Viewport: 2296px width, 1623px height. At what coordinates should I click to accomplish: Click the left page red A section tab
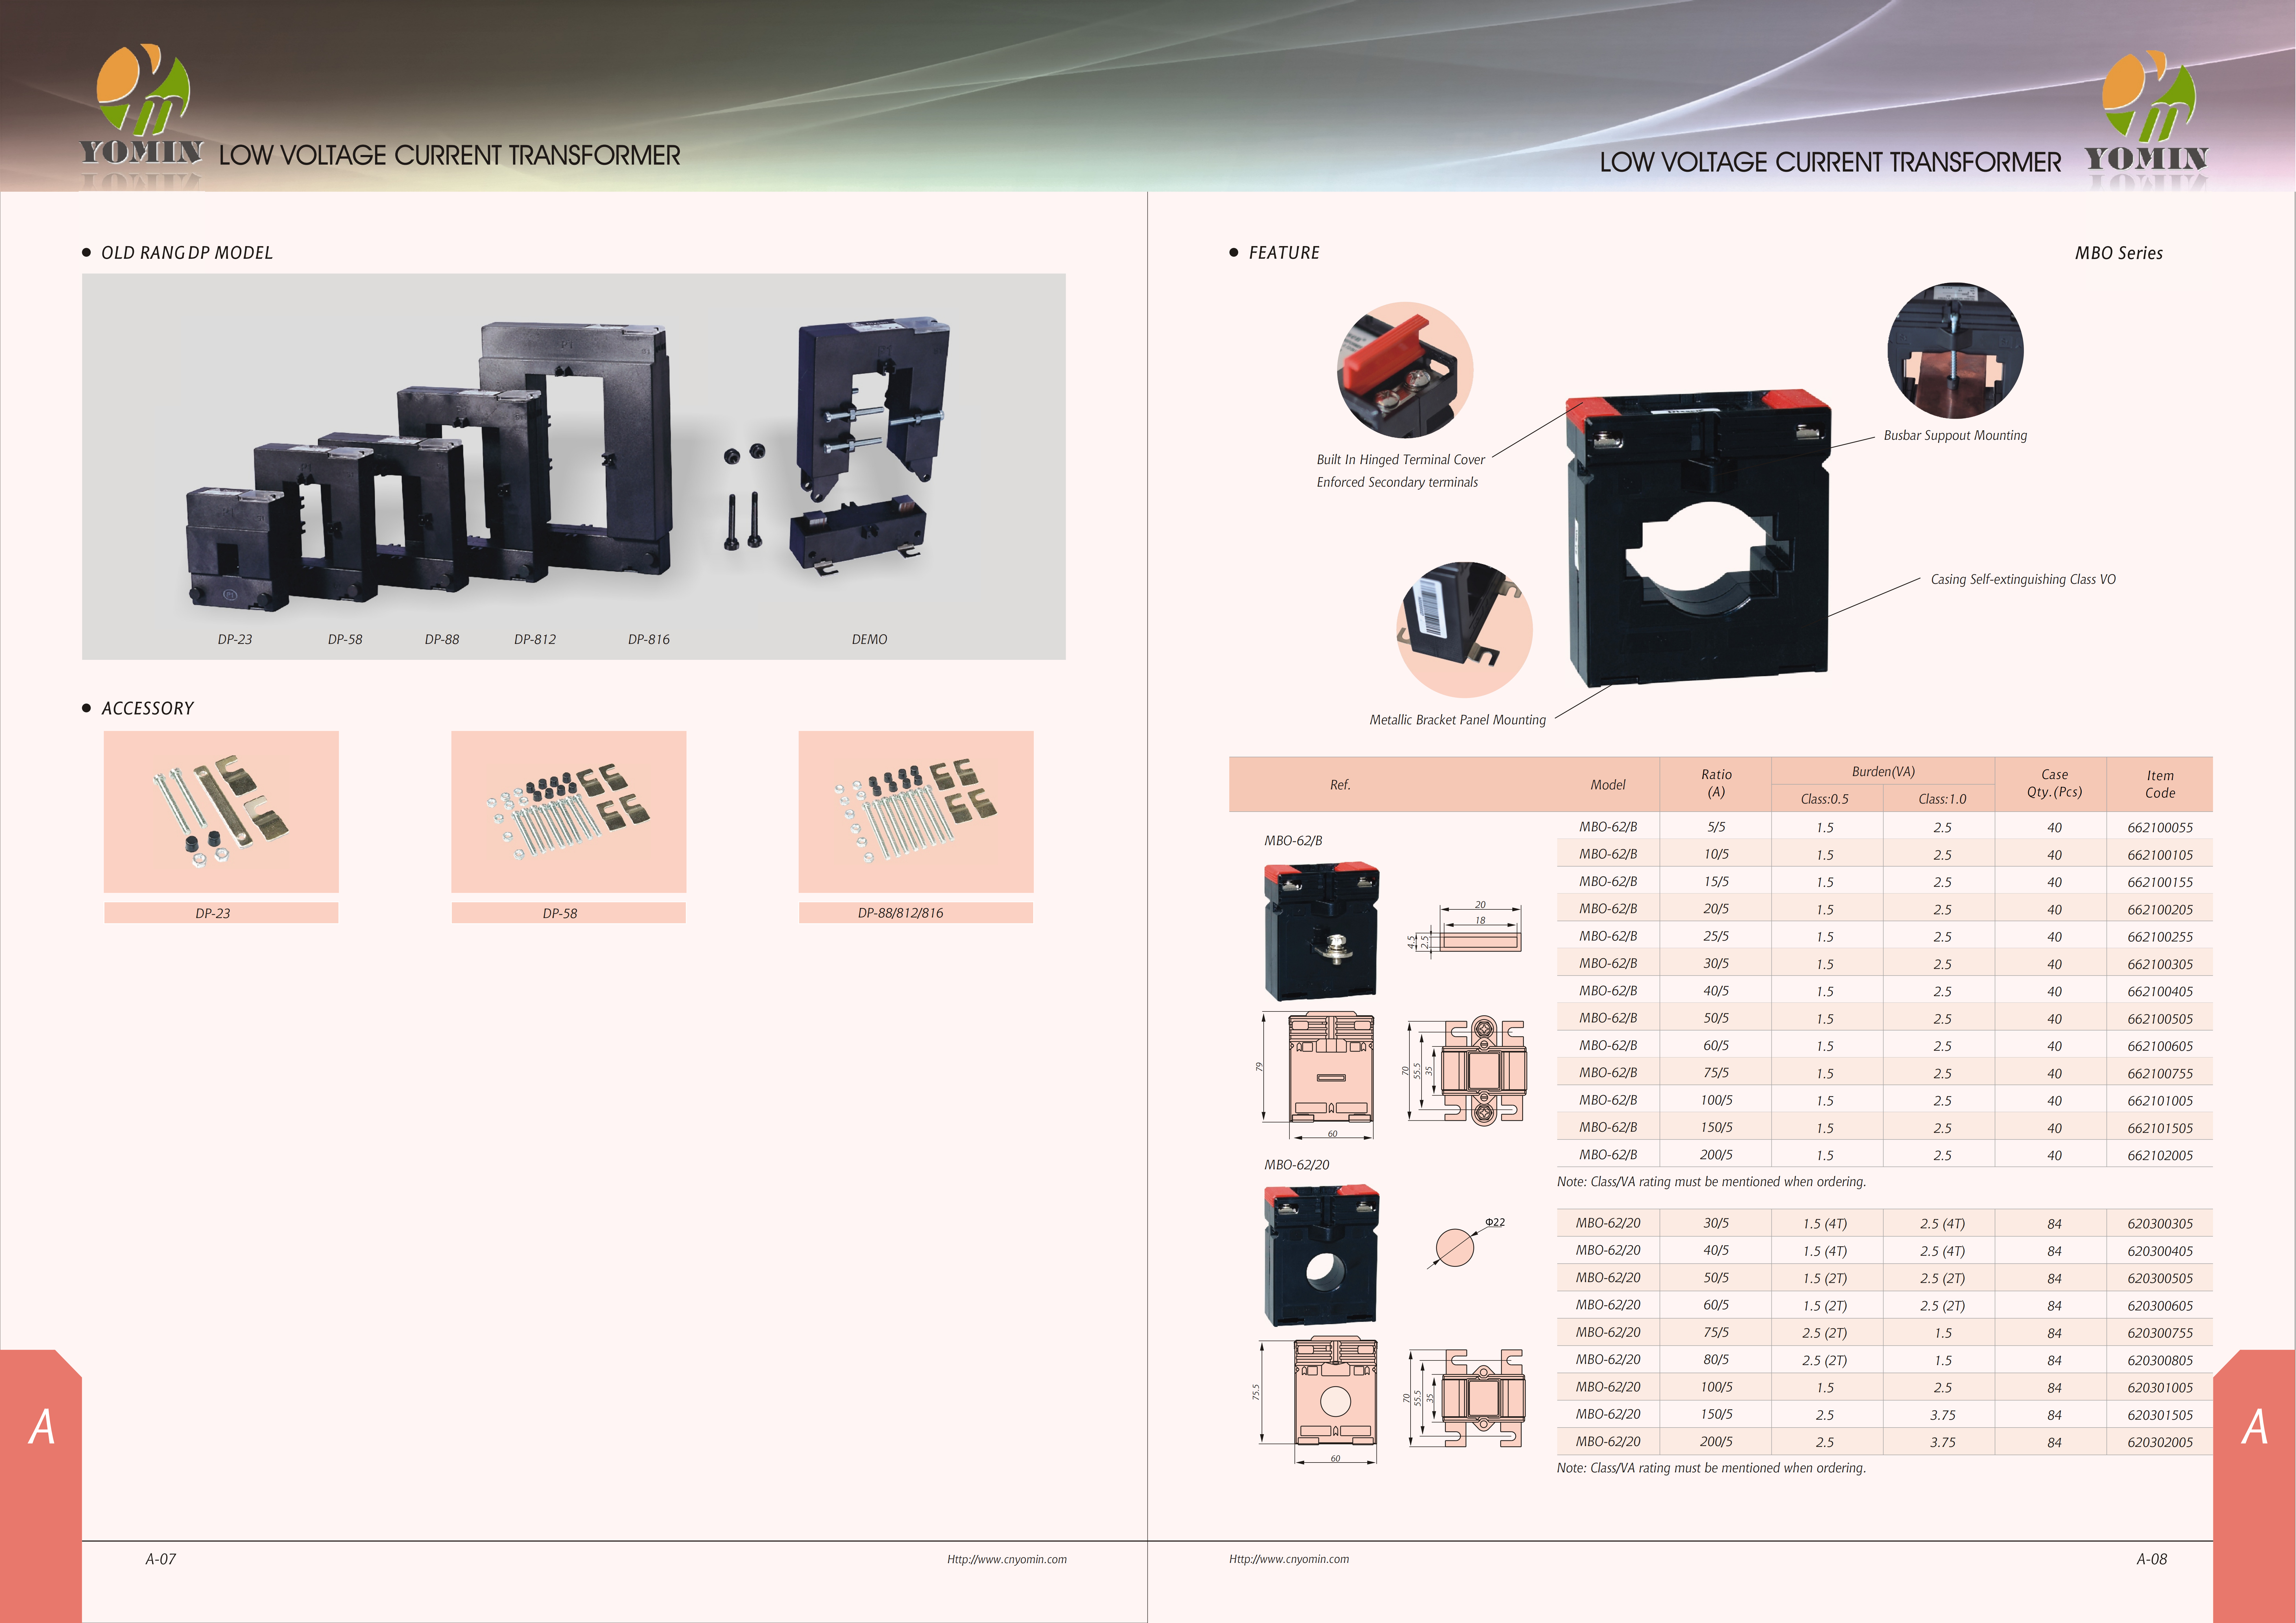pos(41,1486)
